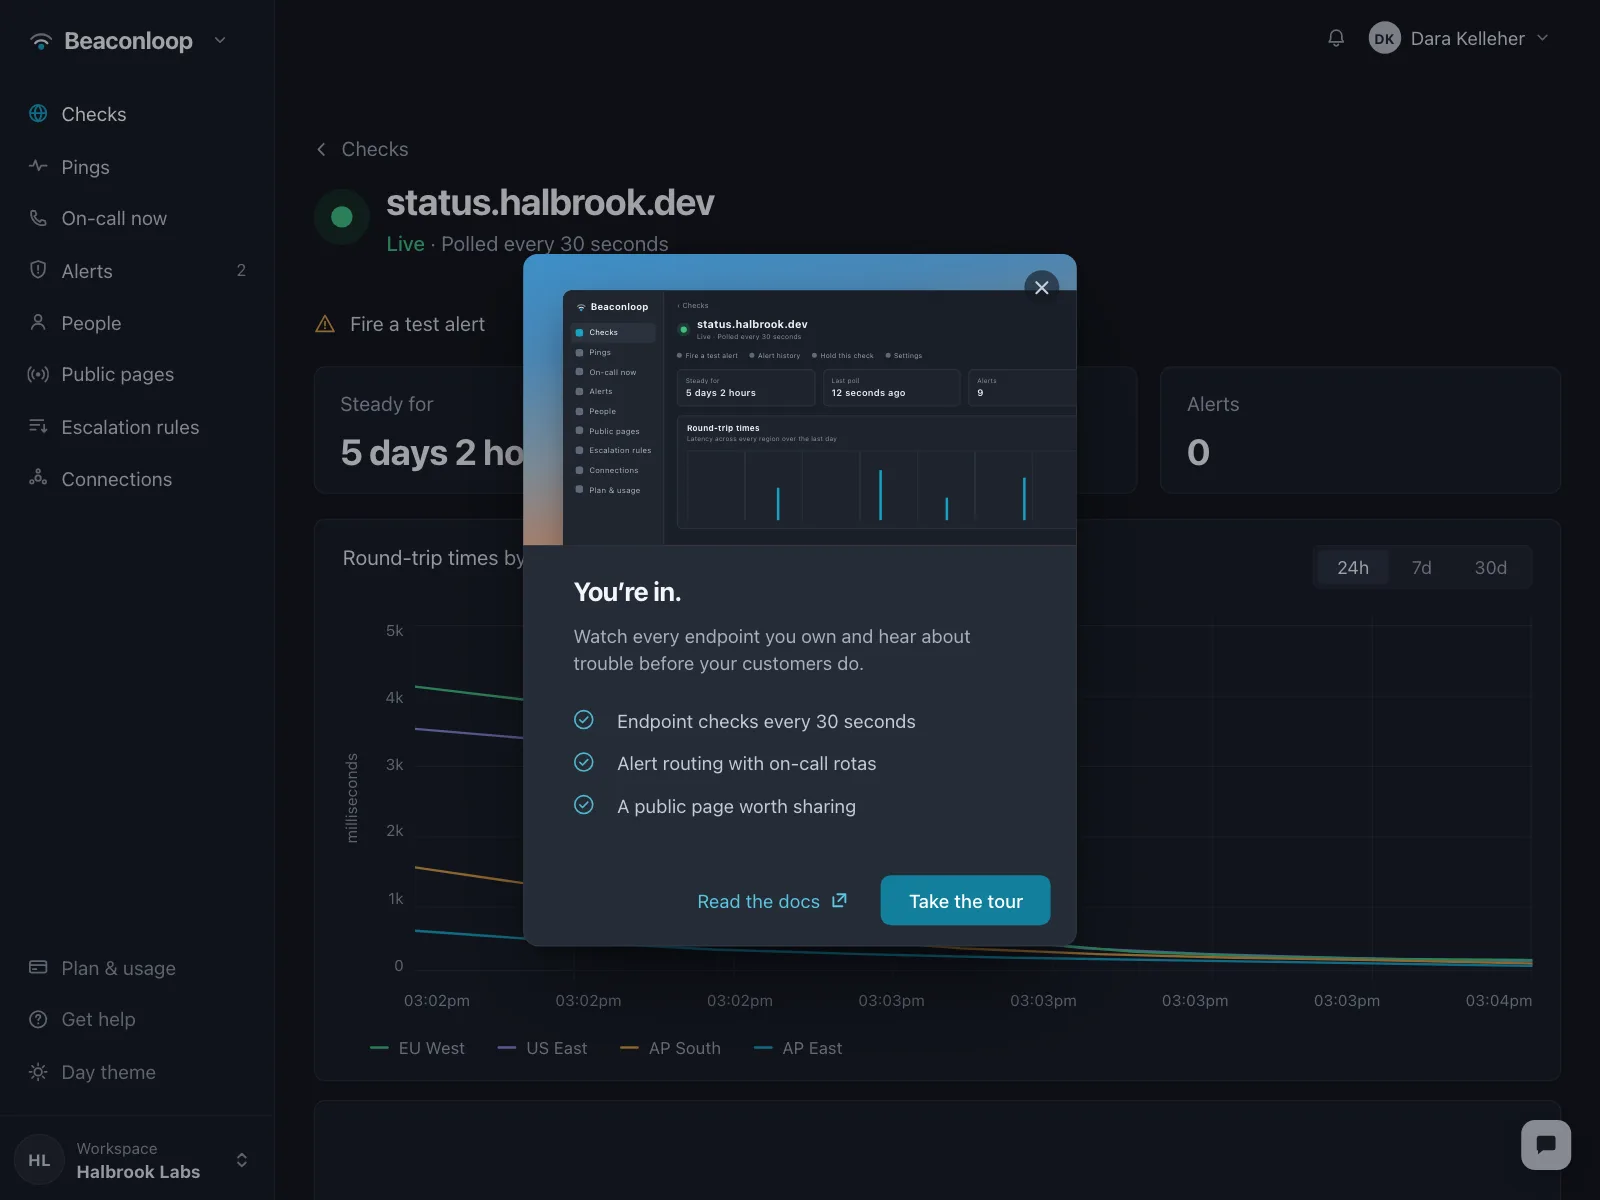This screenshot has width=1600, height=1200.
Task: Toggle the EU West series in legend
Action: (417, 1048)
